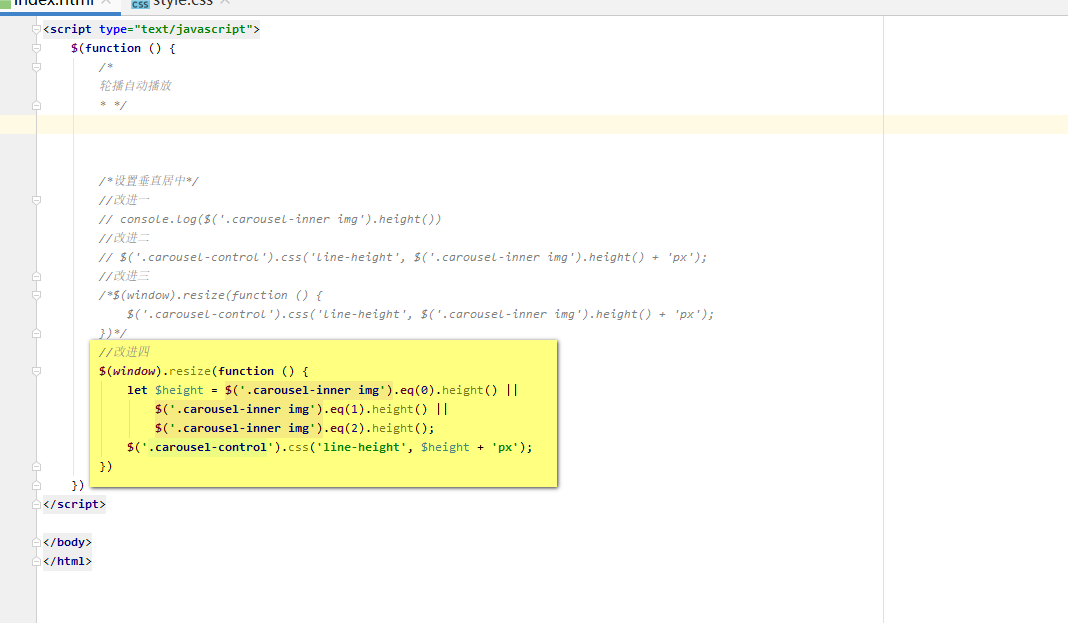The image size is (1068, 623).
Task: Click fold end marker beside resize's closing })
Action: click(x=36, y=466)
